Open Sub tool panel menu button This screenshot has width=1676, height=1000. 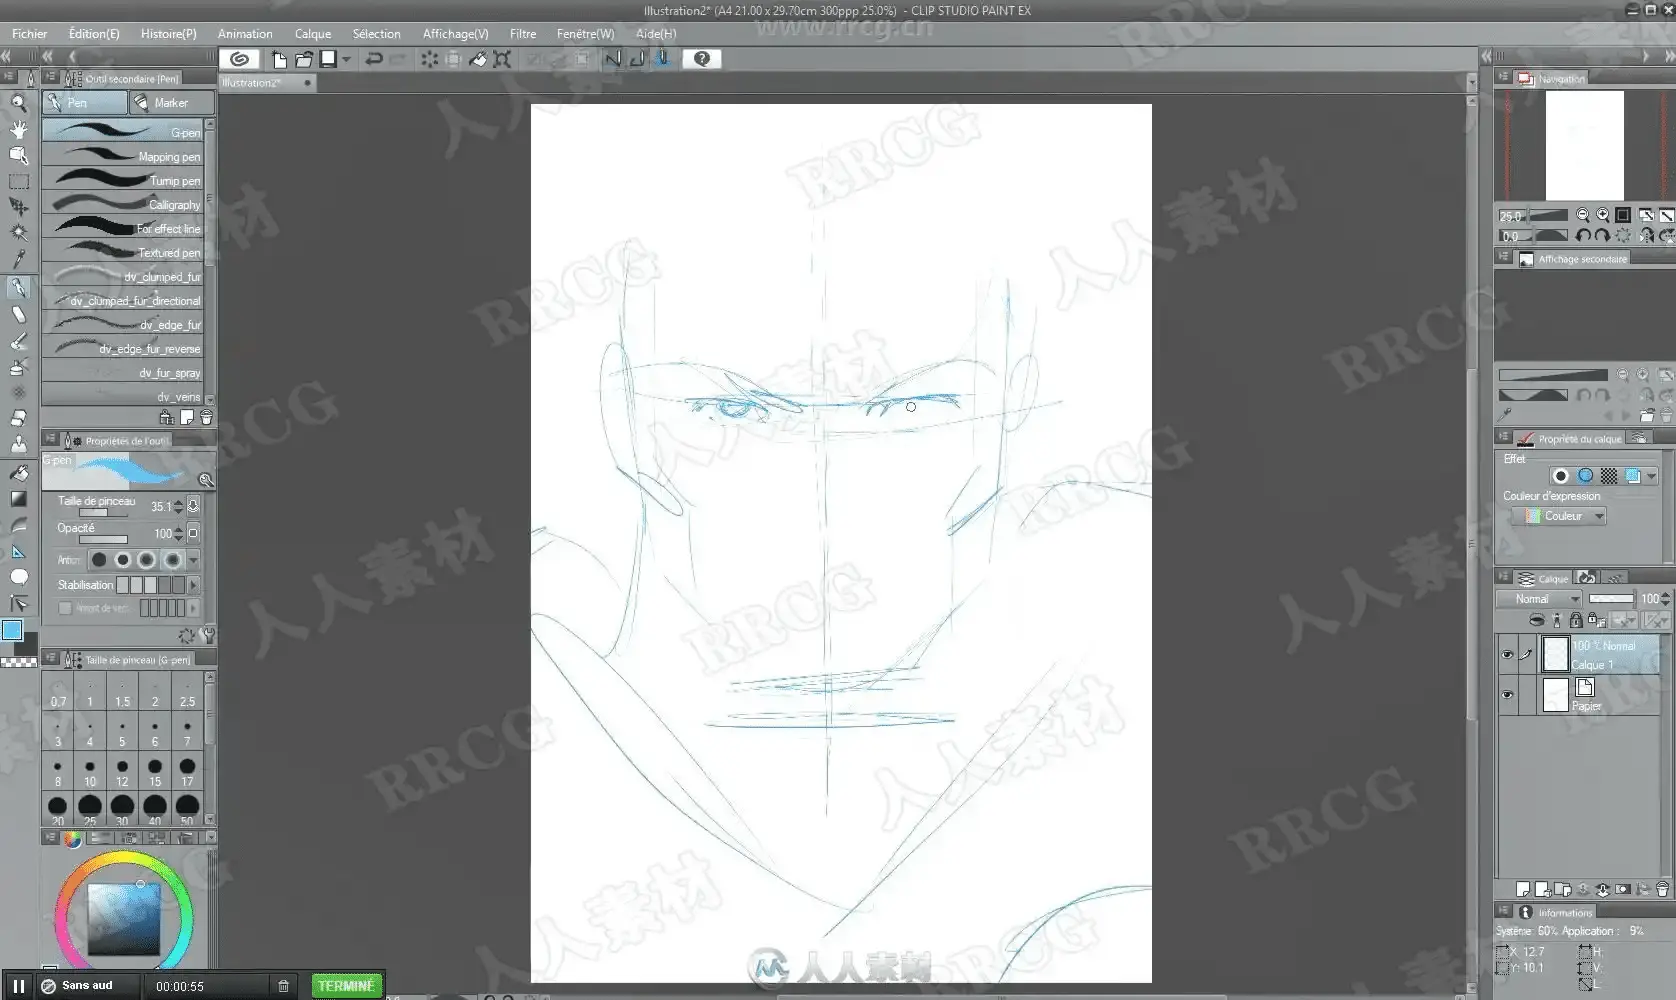point(51,78)
